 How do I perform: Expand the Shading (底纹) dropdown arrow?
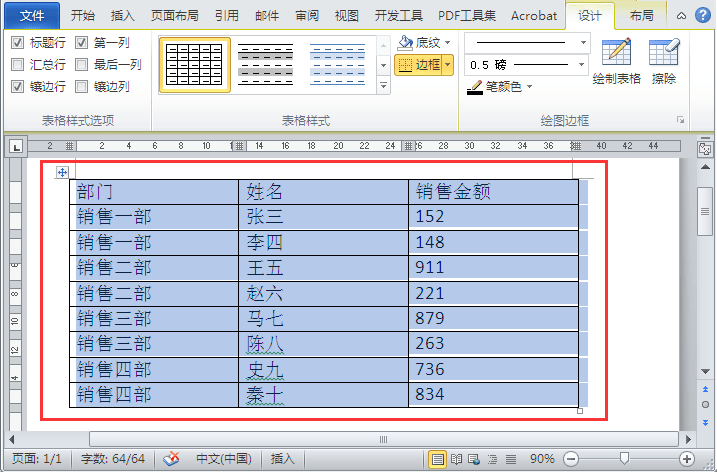pyautogui.click(x=448, y=43)
